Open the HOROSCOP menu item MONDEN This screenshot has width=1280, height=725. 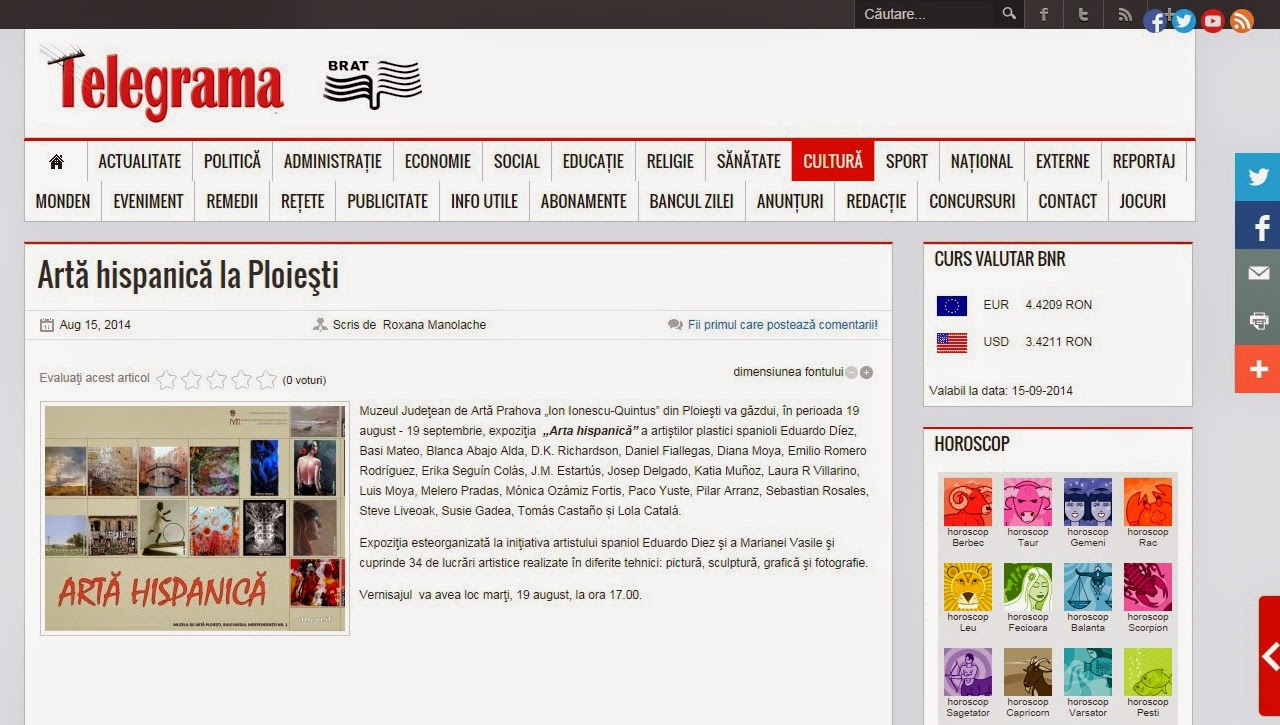pyautogui.click(x=63, y=201)
